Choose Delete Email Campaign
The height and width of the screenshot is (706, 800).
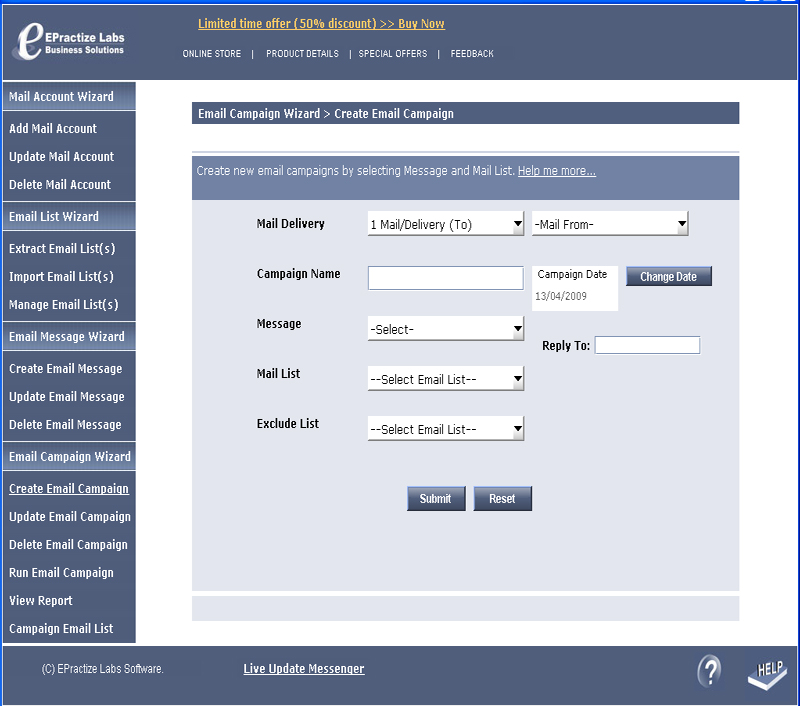[x=68, y=545]
